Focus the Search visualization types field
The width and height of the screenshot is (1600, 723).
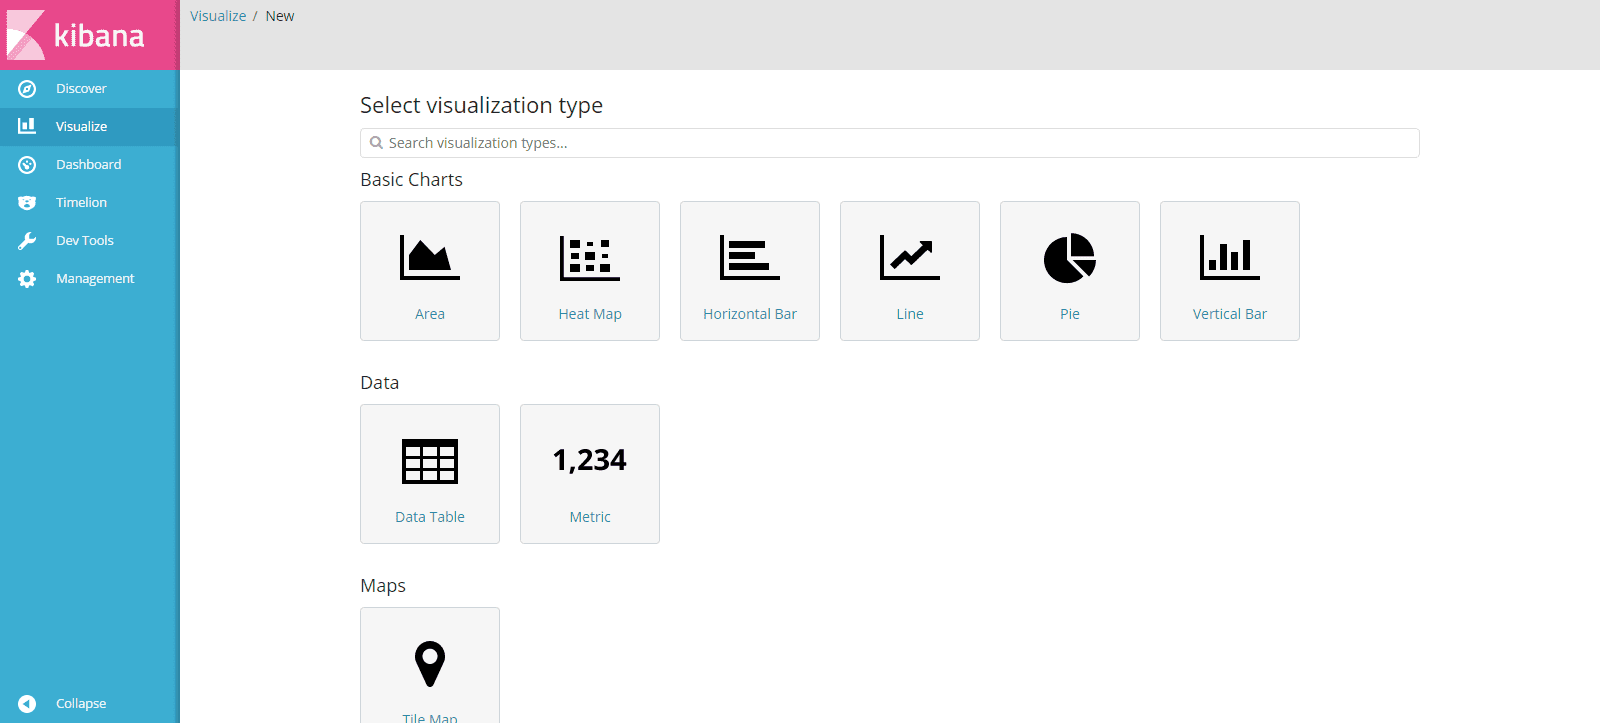point(890,143)
